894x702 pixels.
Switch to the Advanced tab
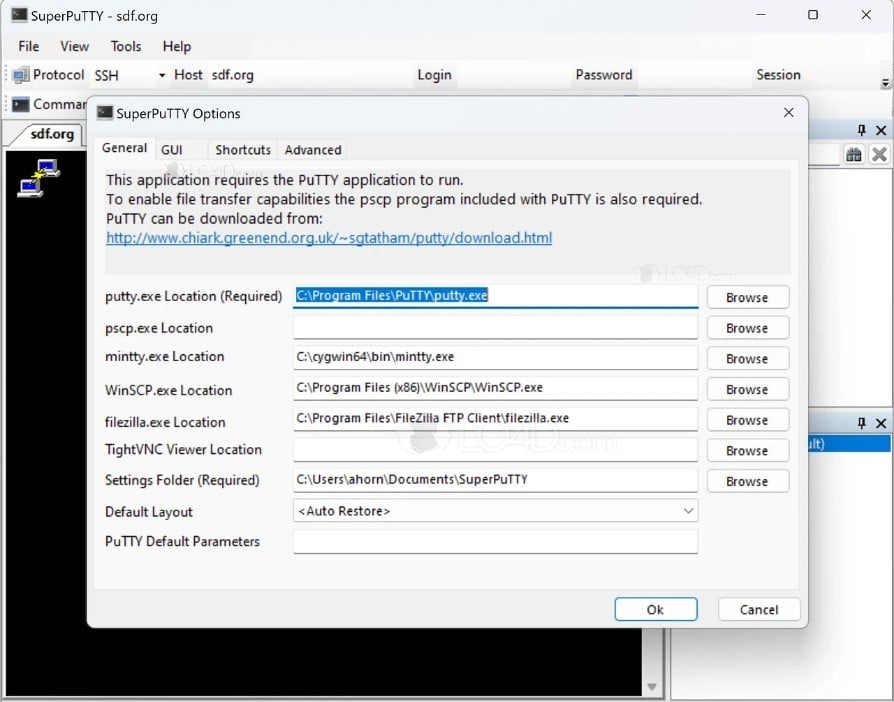313,150
